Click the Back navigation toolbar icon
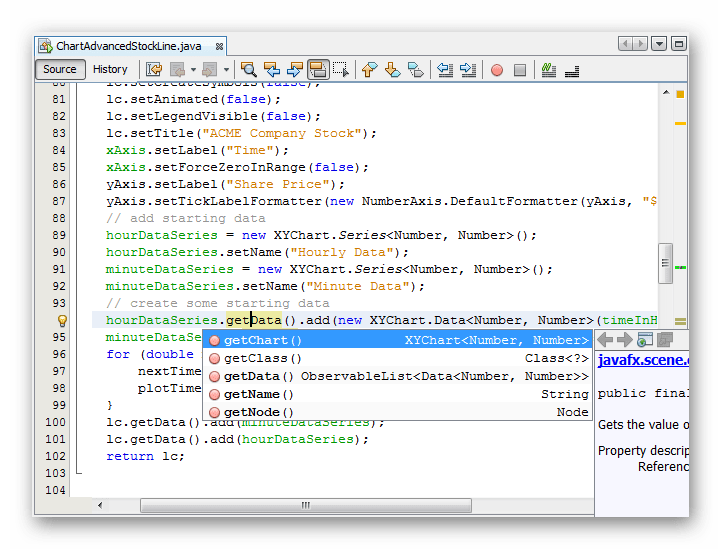Viewport: 721px width, 549px height. 177,70
